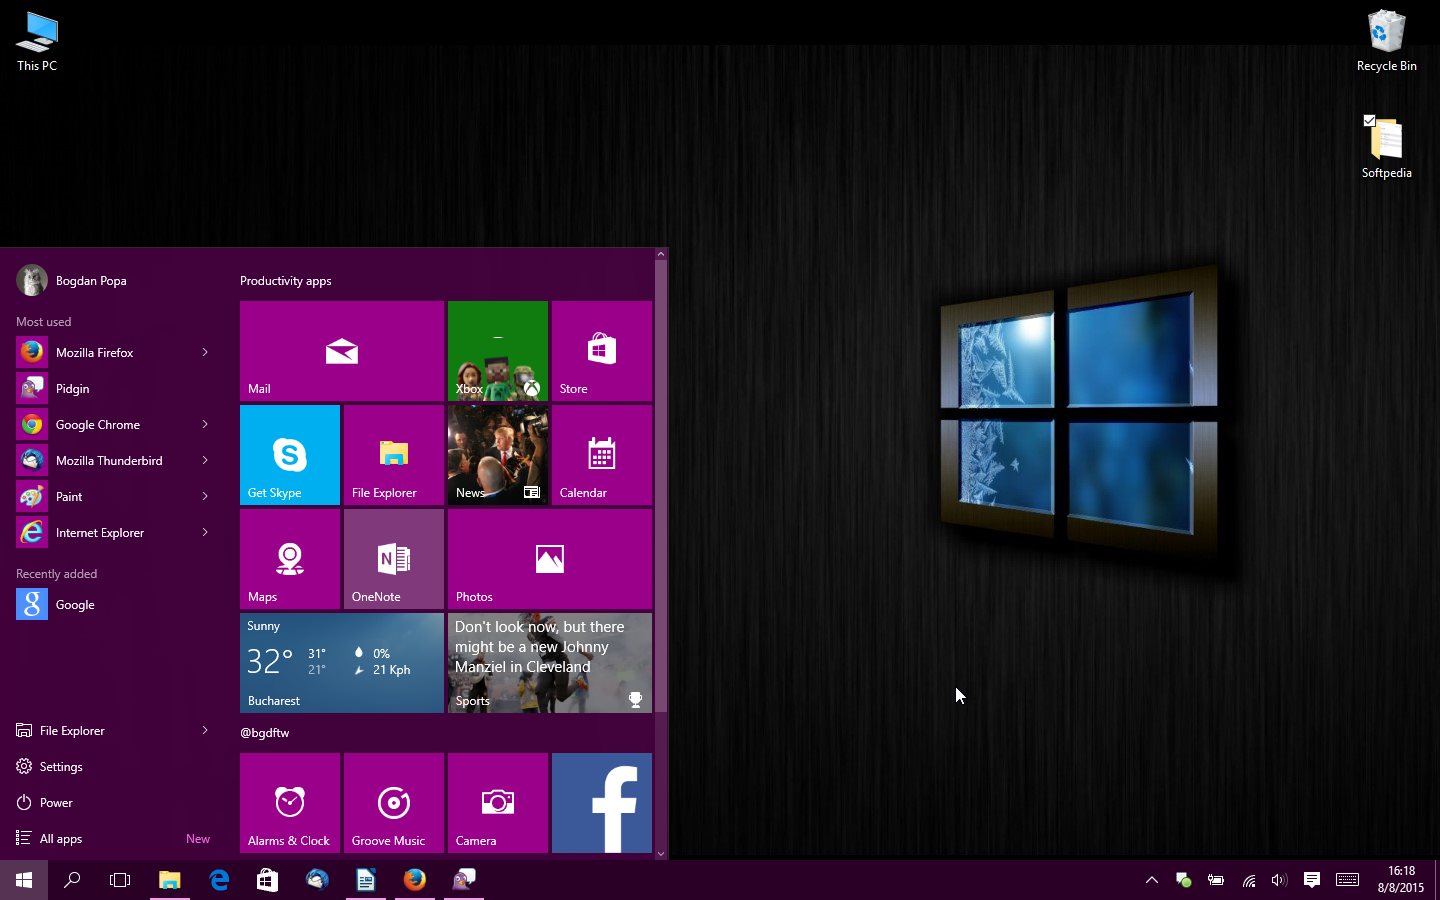
Task: Open the Store tile
Action: point(601,351)
